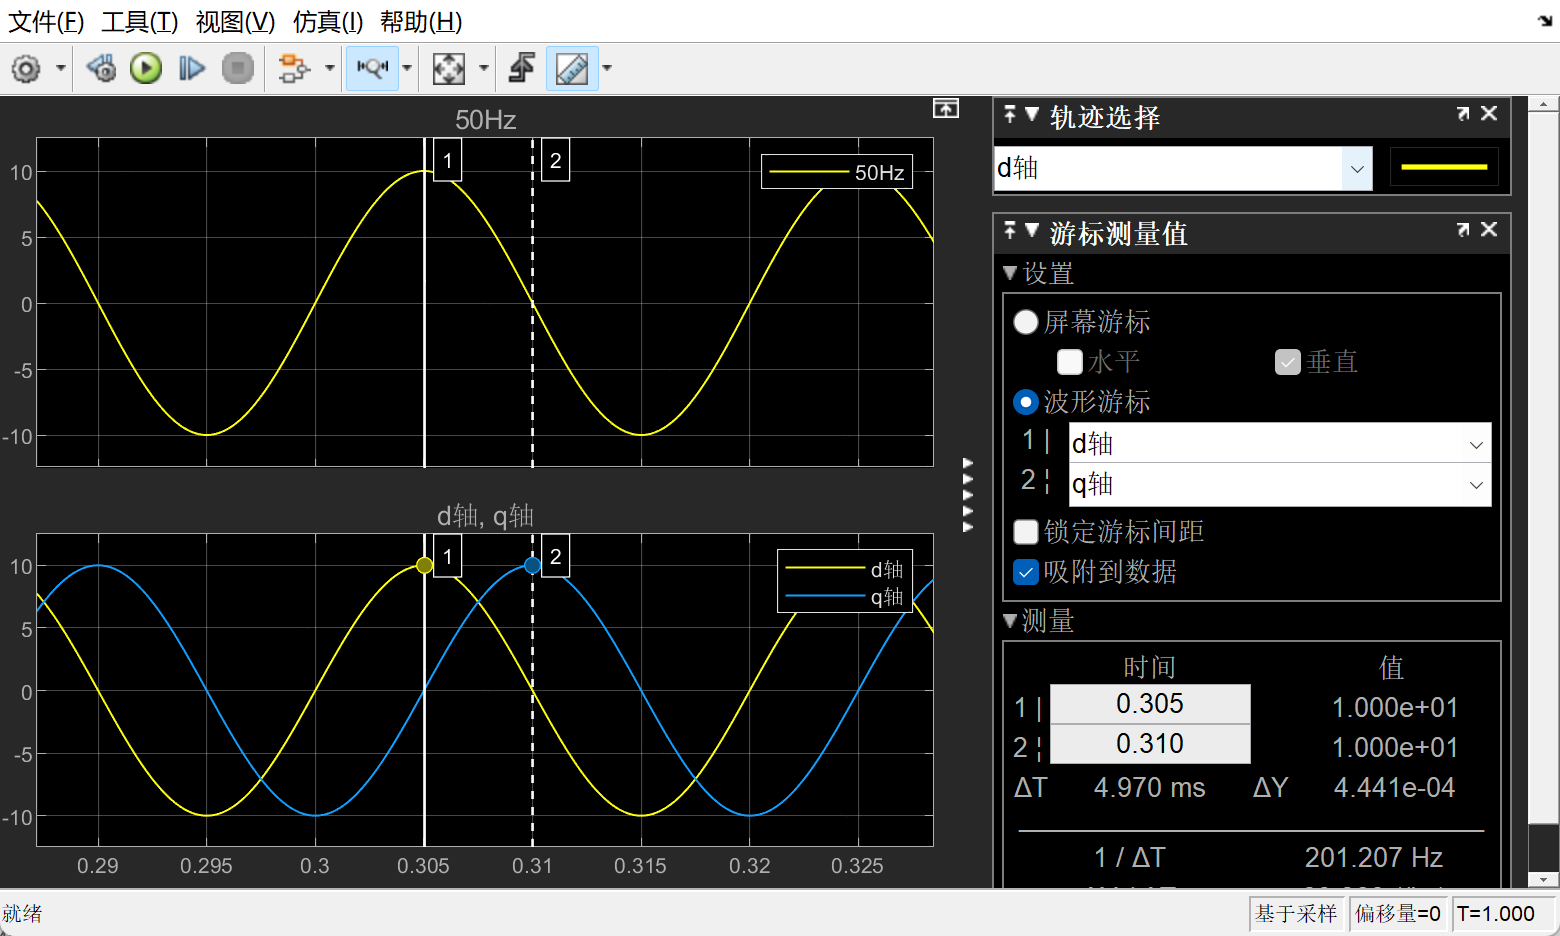This screenshot has height=936, width=1560.
Task: Collapse the 设置 section
Action: [x=1010, y=273]
